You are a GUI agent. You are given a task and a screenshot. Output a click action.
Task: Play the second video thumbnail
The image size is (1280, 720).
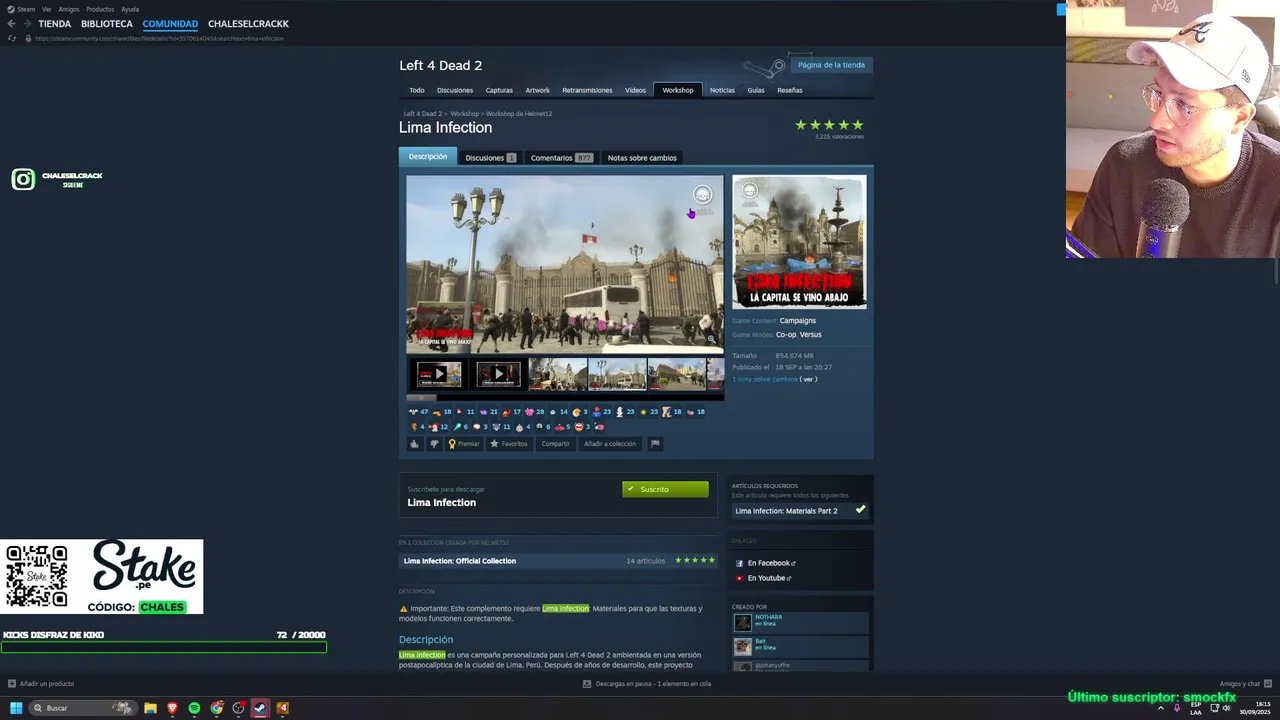coord(499,374)
